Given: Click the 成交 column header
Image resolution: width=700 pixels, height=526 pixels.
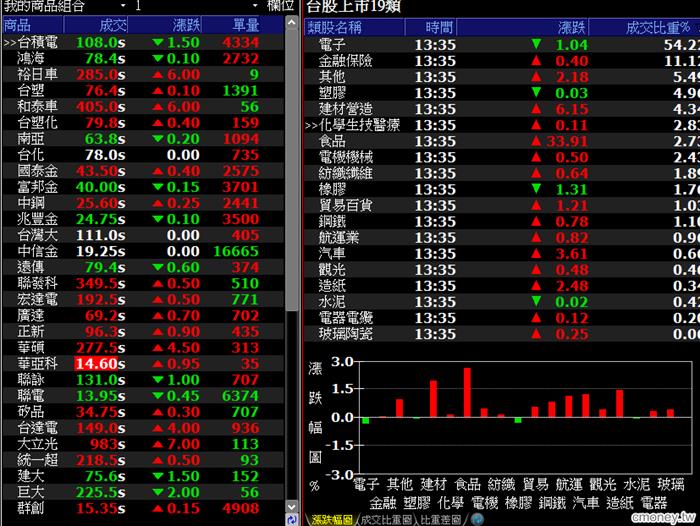Looking at the screenshot, I should (96, 25).
